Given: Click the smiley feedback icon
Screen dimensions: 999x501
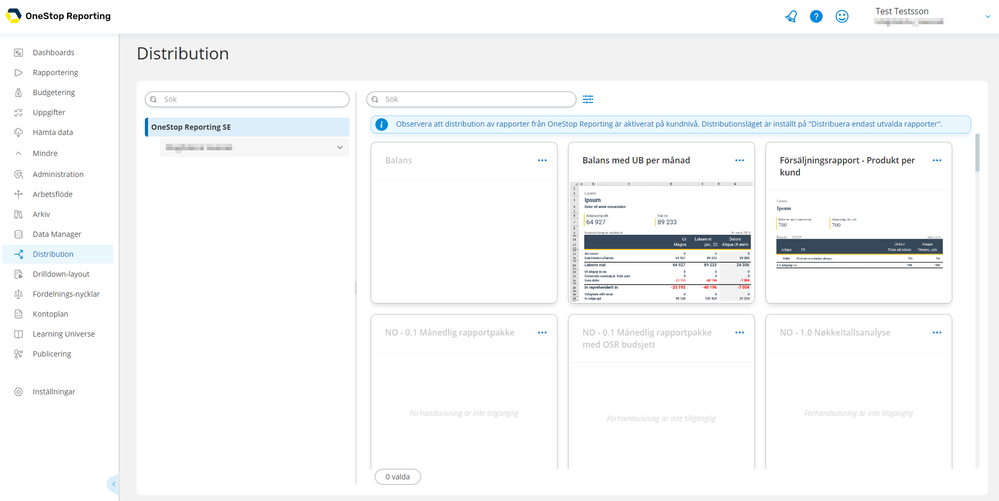Looking at the screenshot, I should pyautogui.click(x=842, y=17).
